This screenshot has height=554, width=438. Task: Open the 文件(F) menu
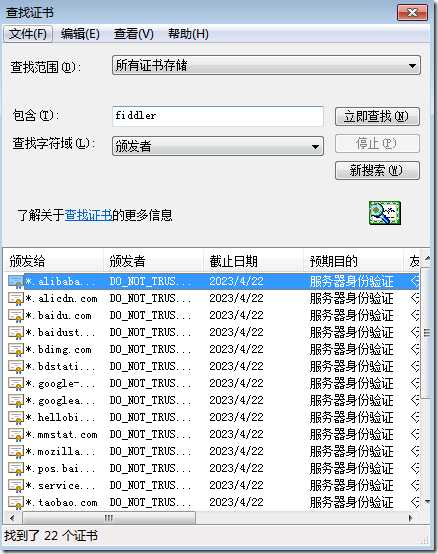pos(28,34)
